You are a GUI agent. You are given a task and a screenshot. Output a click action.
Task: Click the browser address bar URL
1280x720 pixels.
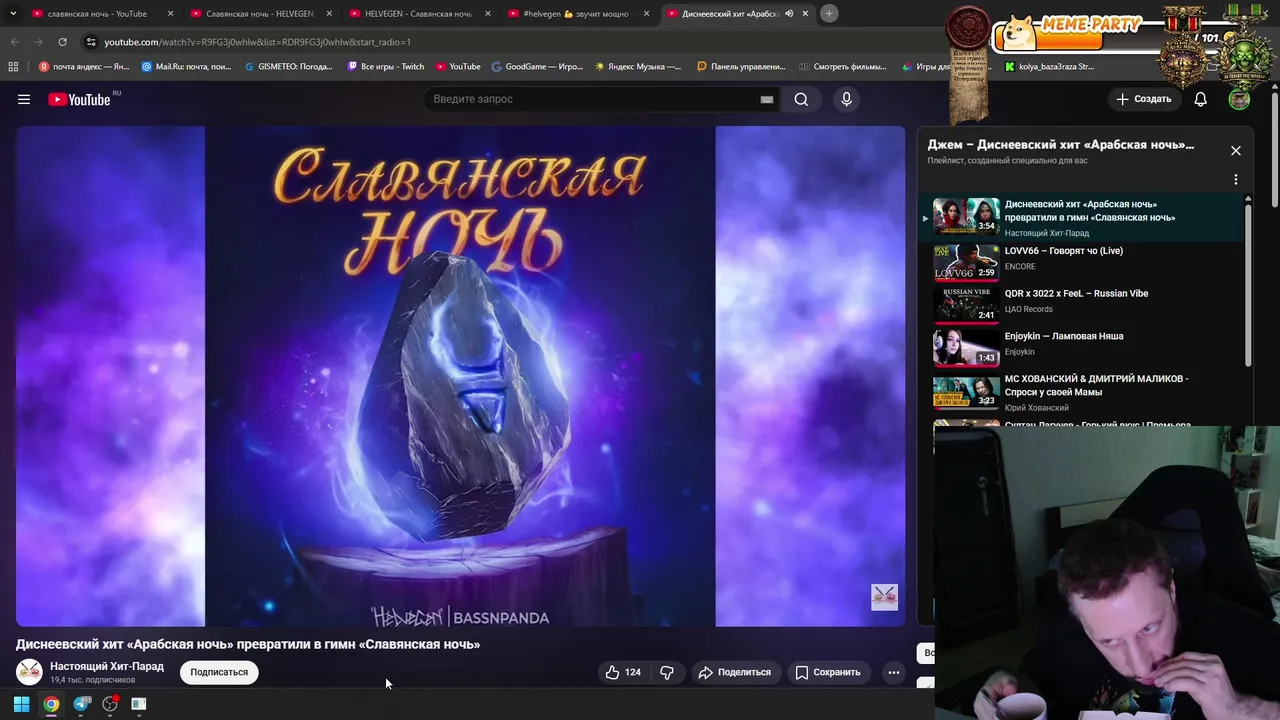pyautogui.click(x=257, y=42)
